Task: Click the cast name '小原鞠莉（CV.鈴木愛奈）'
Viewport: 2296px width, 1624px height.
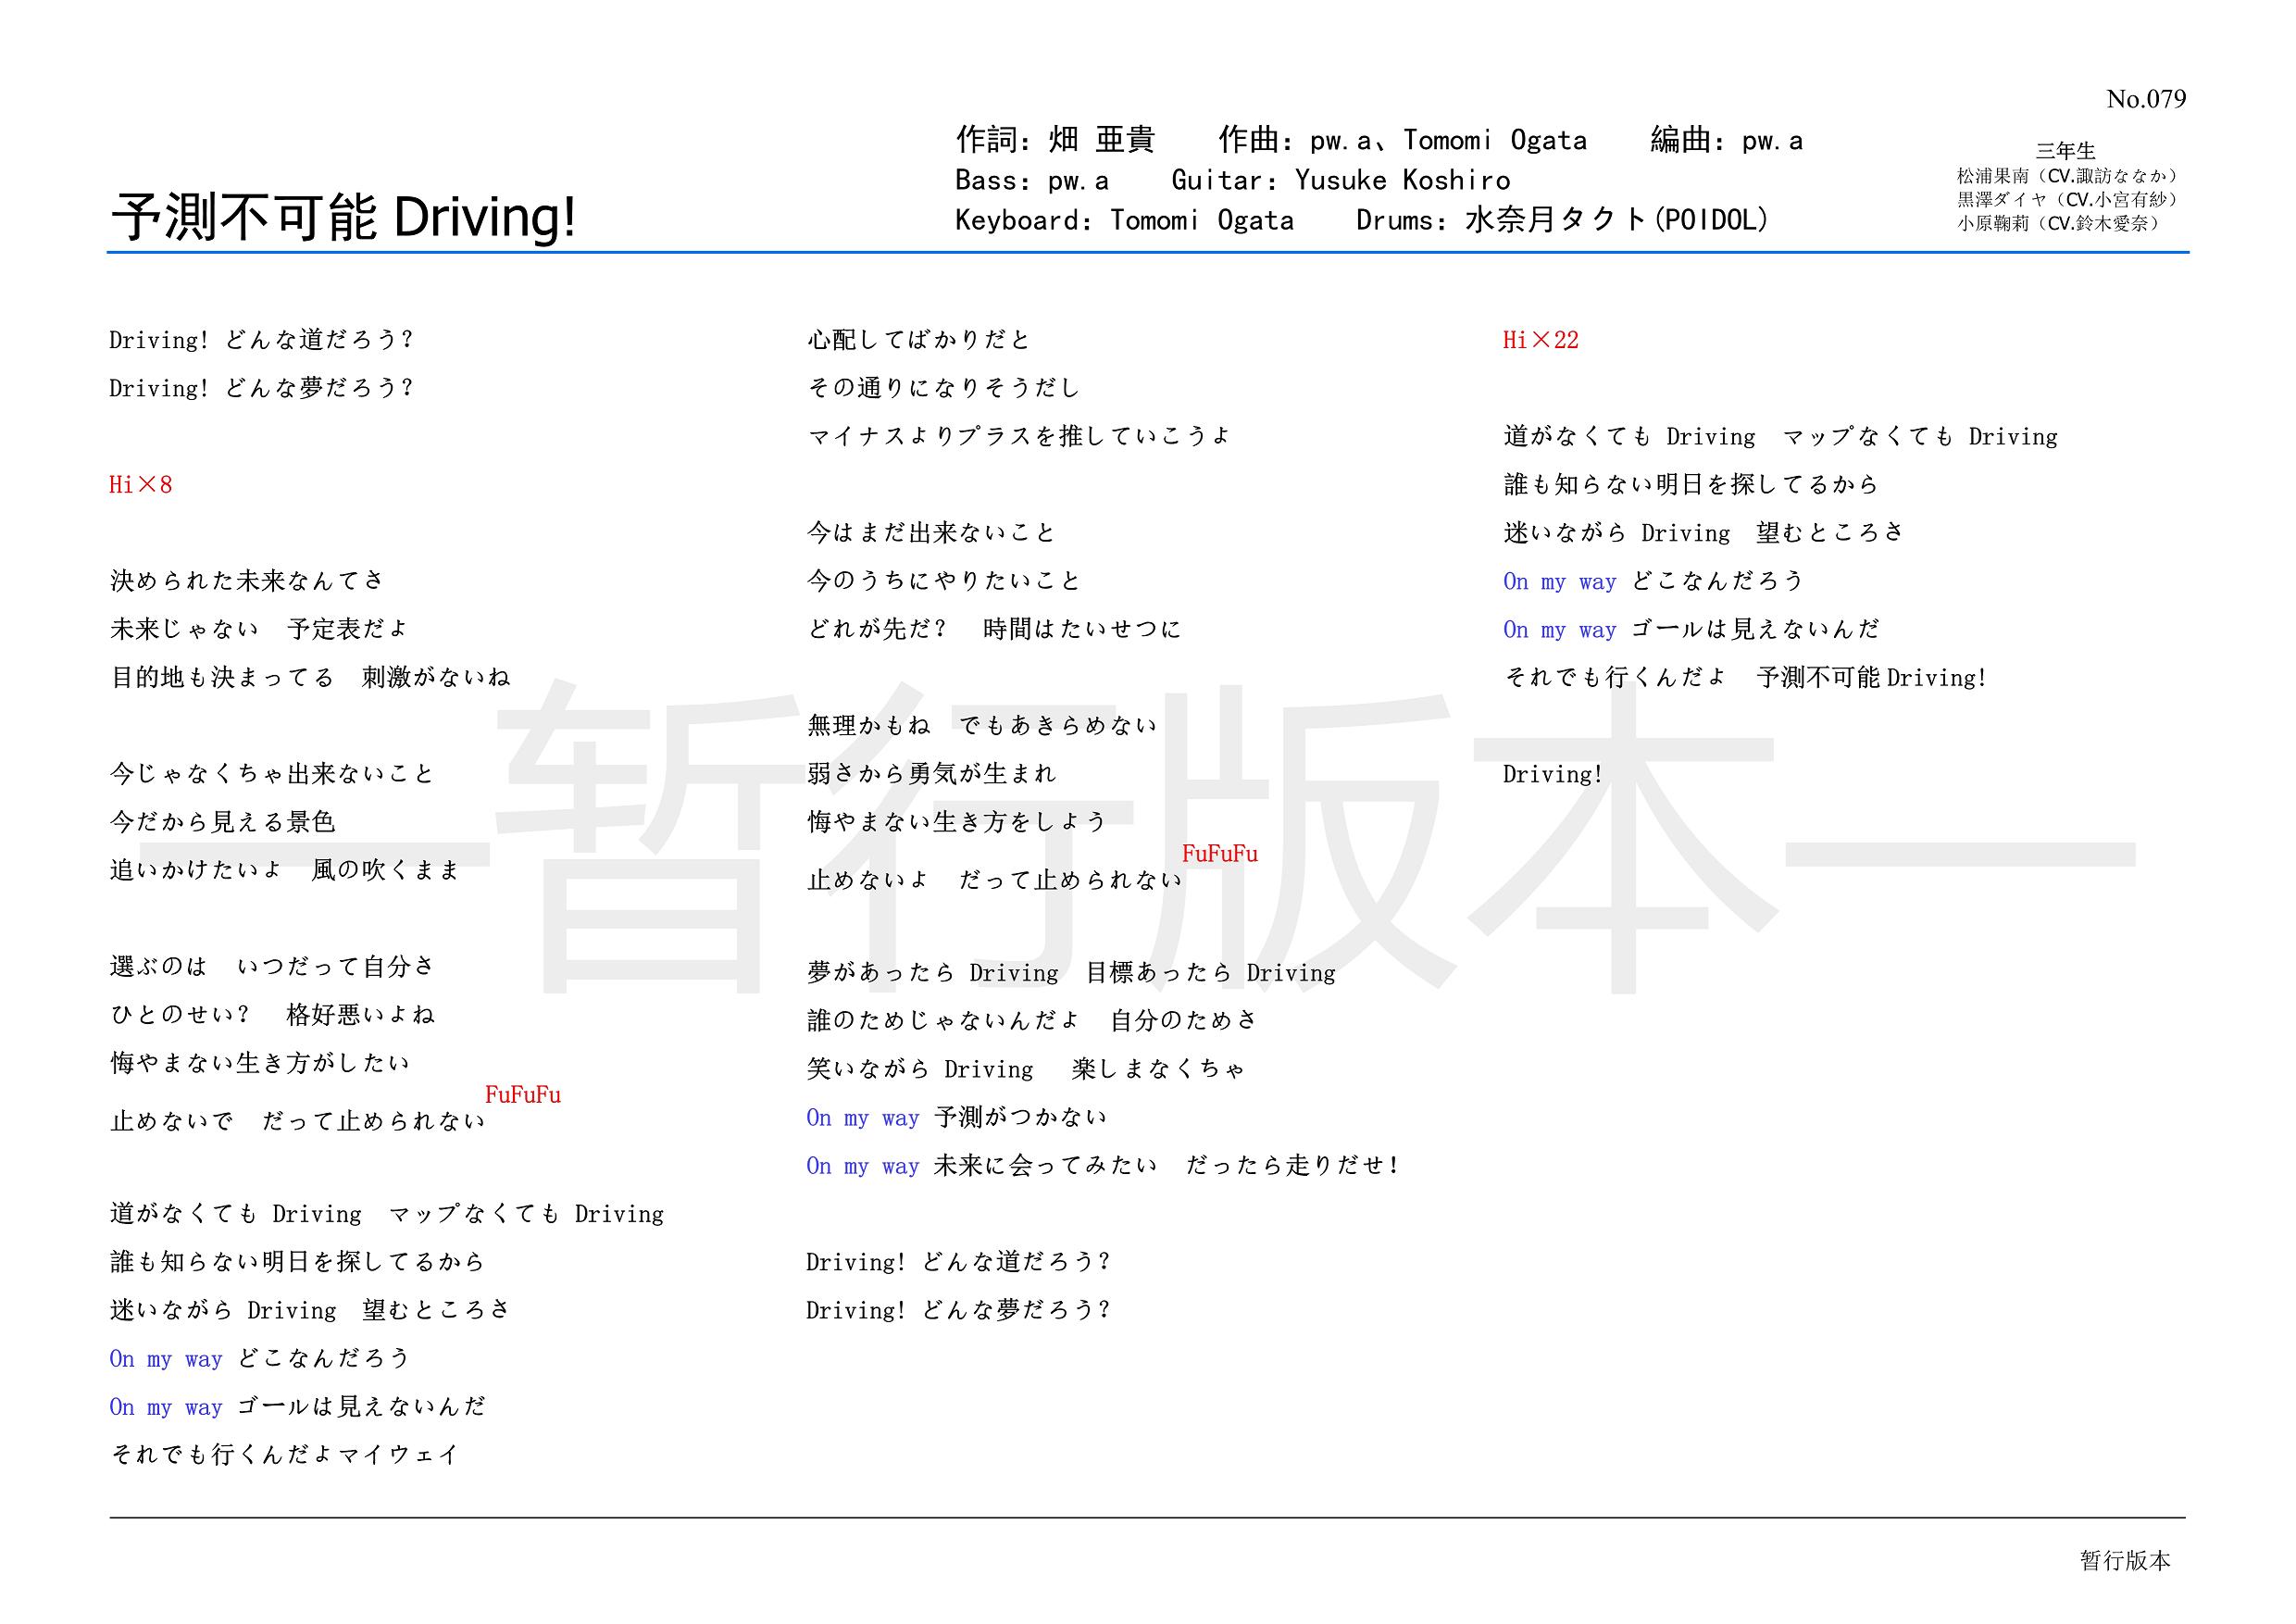Action: click(x=2060, y=224)
